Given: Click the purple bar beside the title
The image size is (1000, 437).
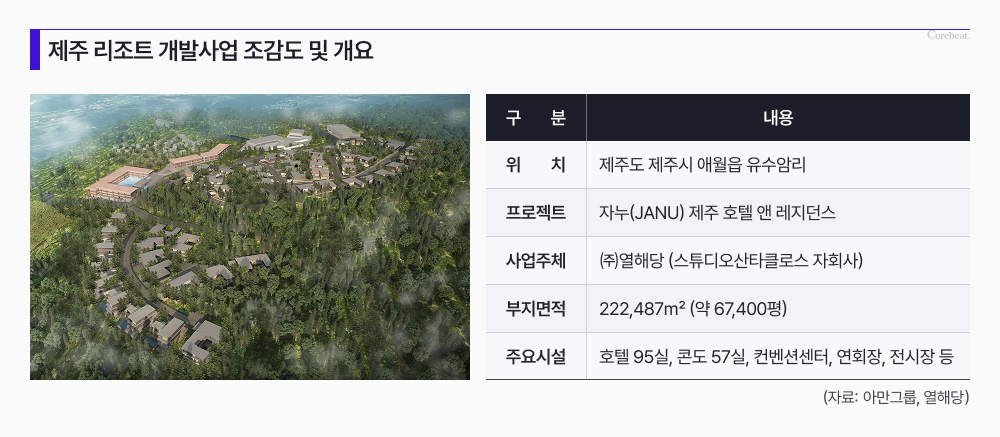Looking at the screenshot, I should click(35, 50).
